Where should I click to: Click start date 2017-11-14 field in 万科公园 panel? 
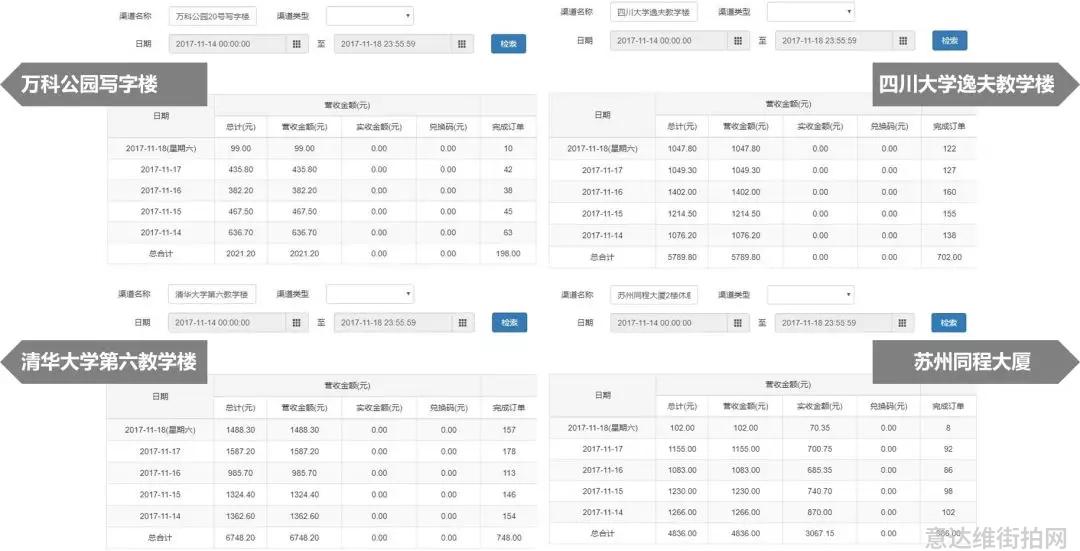228,44
